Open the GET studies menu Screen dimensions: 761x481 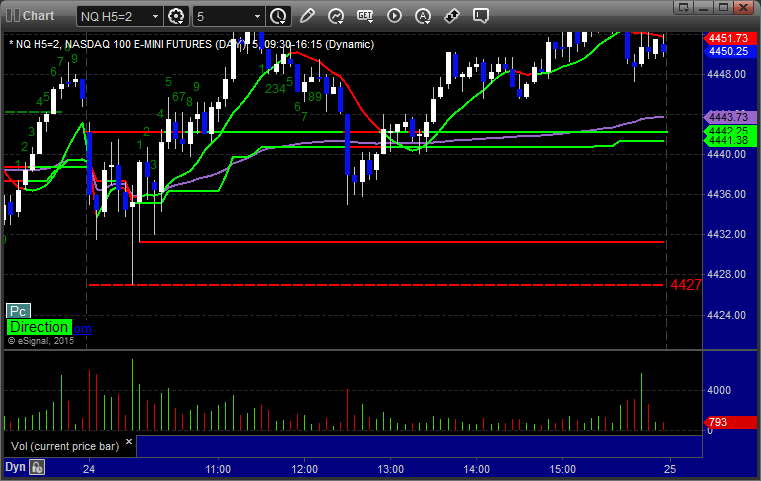click(365, 16)
